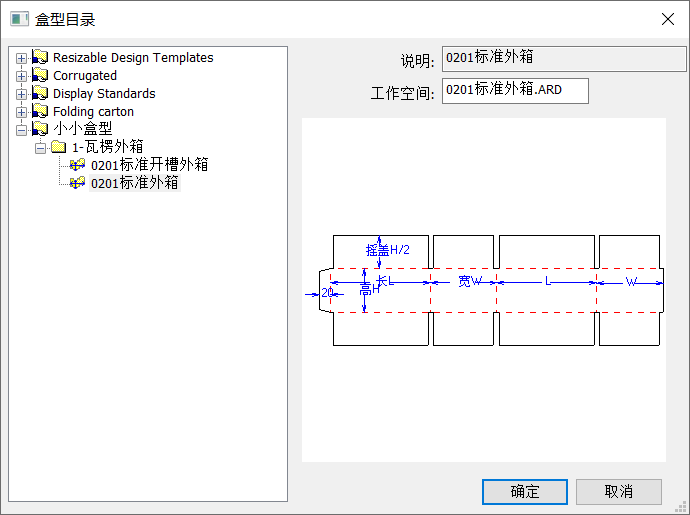Click the 0201标准外箱 design file icon
Image resolution: width=690 pixels, height=515 pixels.
pyautogui.click(x=78, y=183)
